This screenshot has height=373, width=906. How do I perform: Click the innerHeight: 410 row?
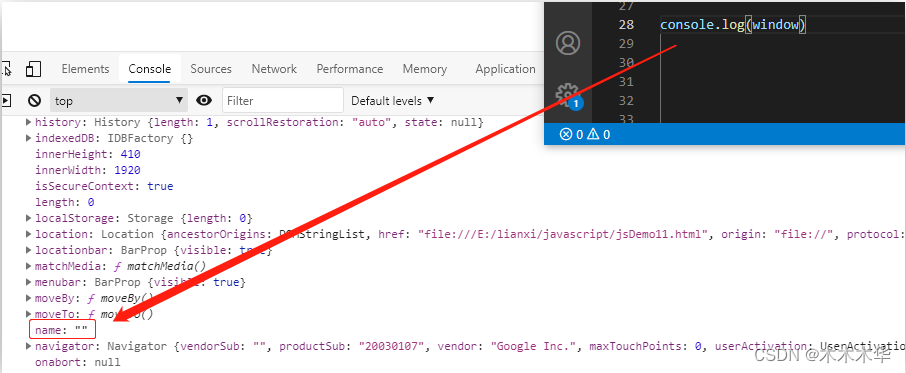point(88,154)
